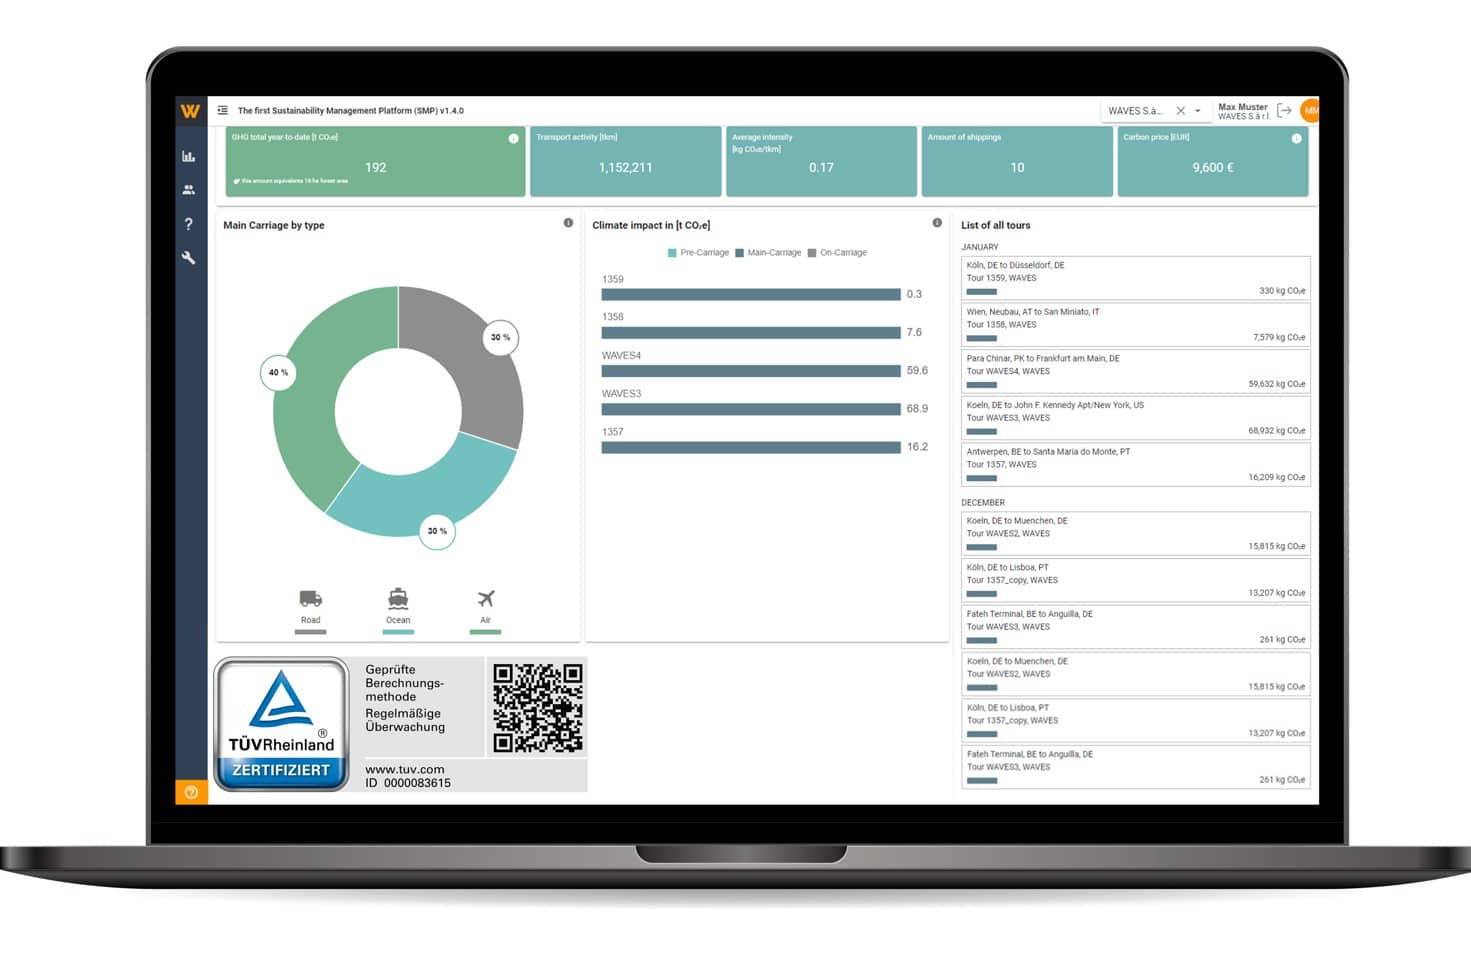Open the www.tuv.com certification link
The height and width of the screenshot is (959, 1471).
coord(405,769)
